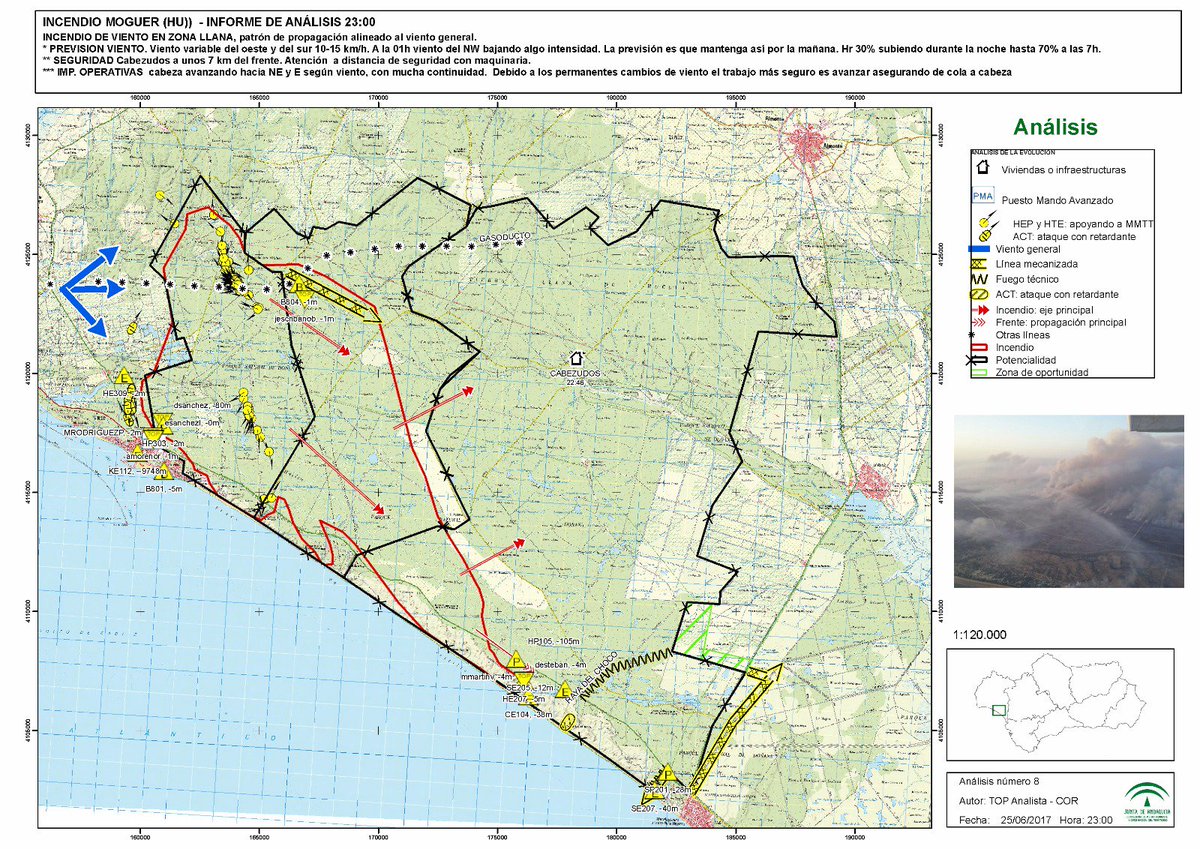
Task: Click the 'B604, -1m' unit label
Action: (x=300, y=301)
